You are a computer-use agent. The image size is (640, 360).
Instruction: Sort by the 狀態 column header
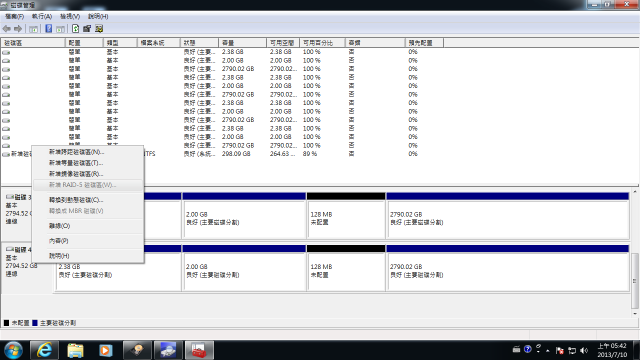[199, 43]
